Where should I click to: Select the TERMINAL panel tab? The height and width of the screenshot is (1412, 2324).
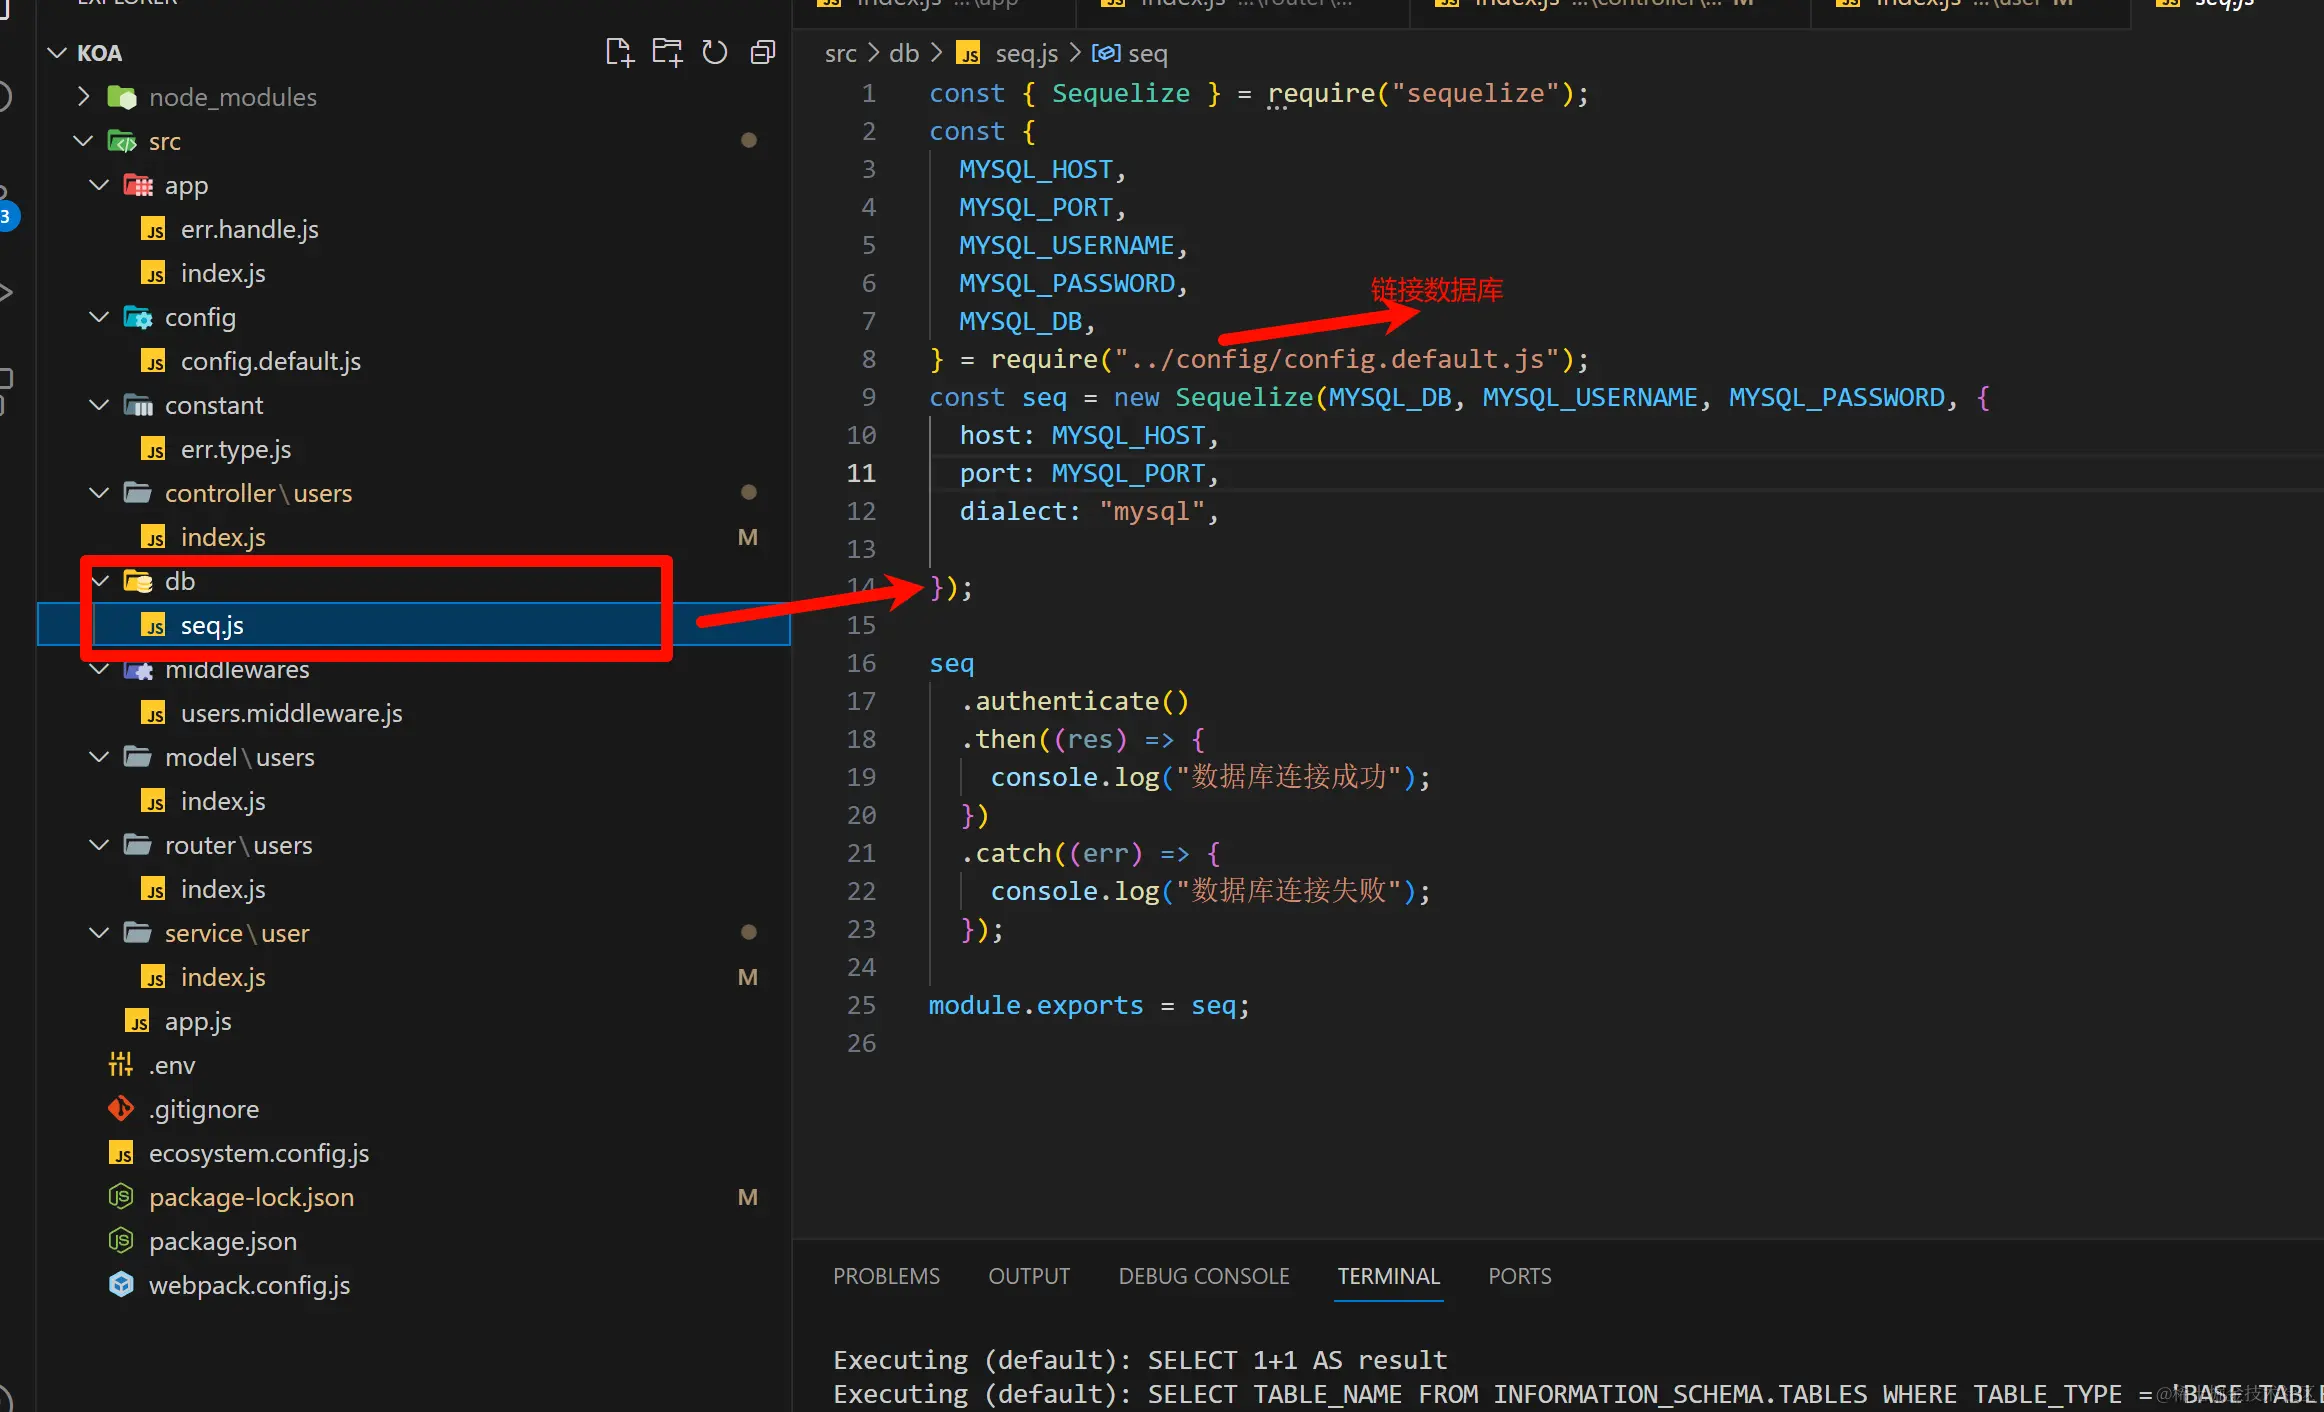[1388, 1276]
